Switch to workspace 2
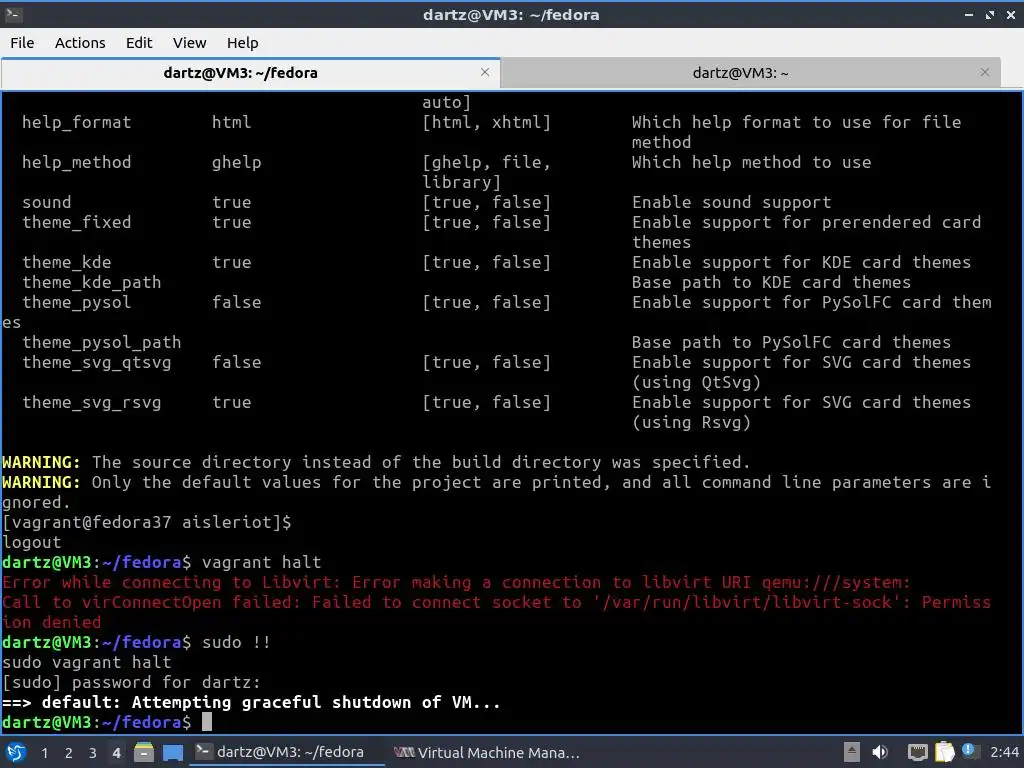This screenshot has height=768, width=1024. 69,753
